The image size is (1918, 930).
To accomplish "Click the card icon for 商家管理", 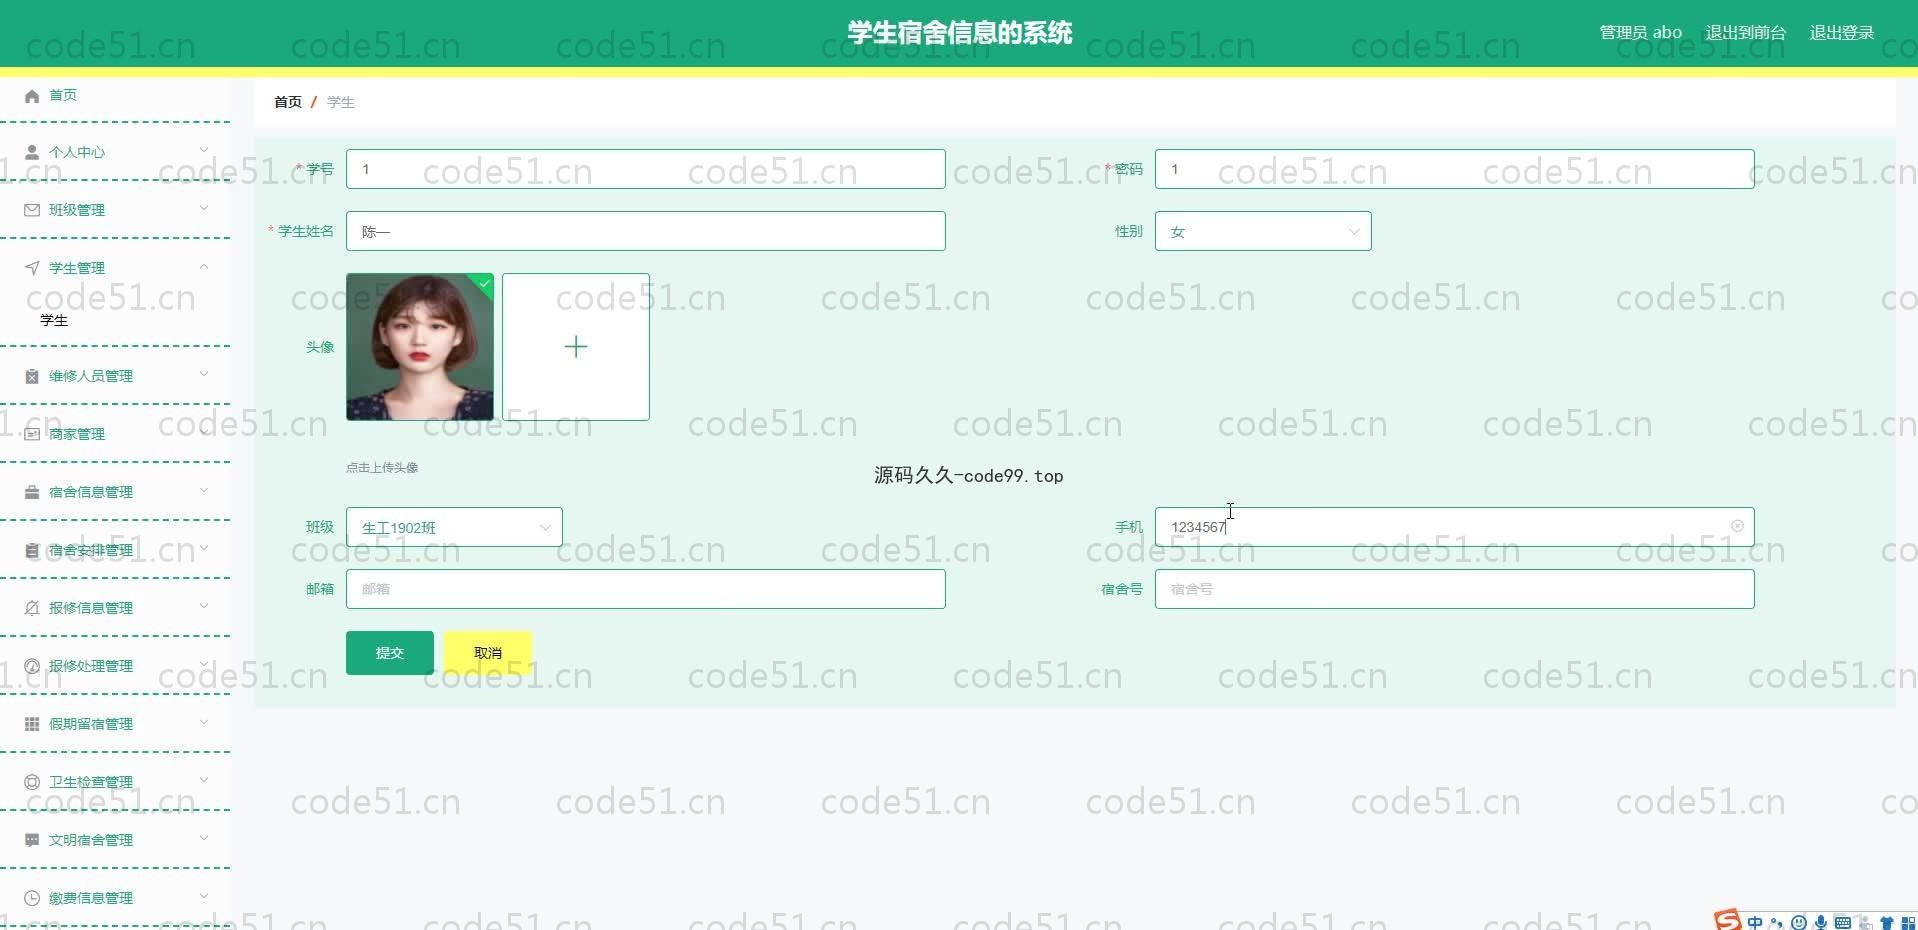I will (32, 434).
